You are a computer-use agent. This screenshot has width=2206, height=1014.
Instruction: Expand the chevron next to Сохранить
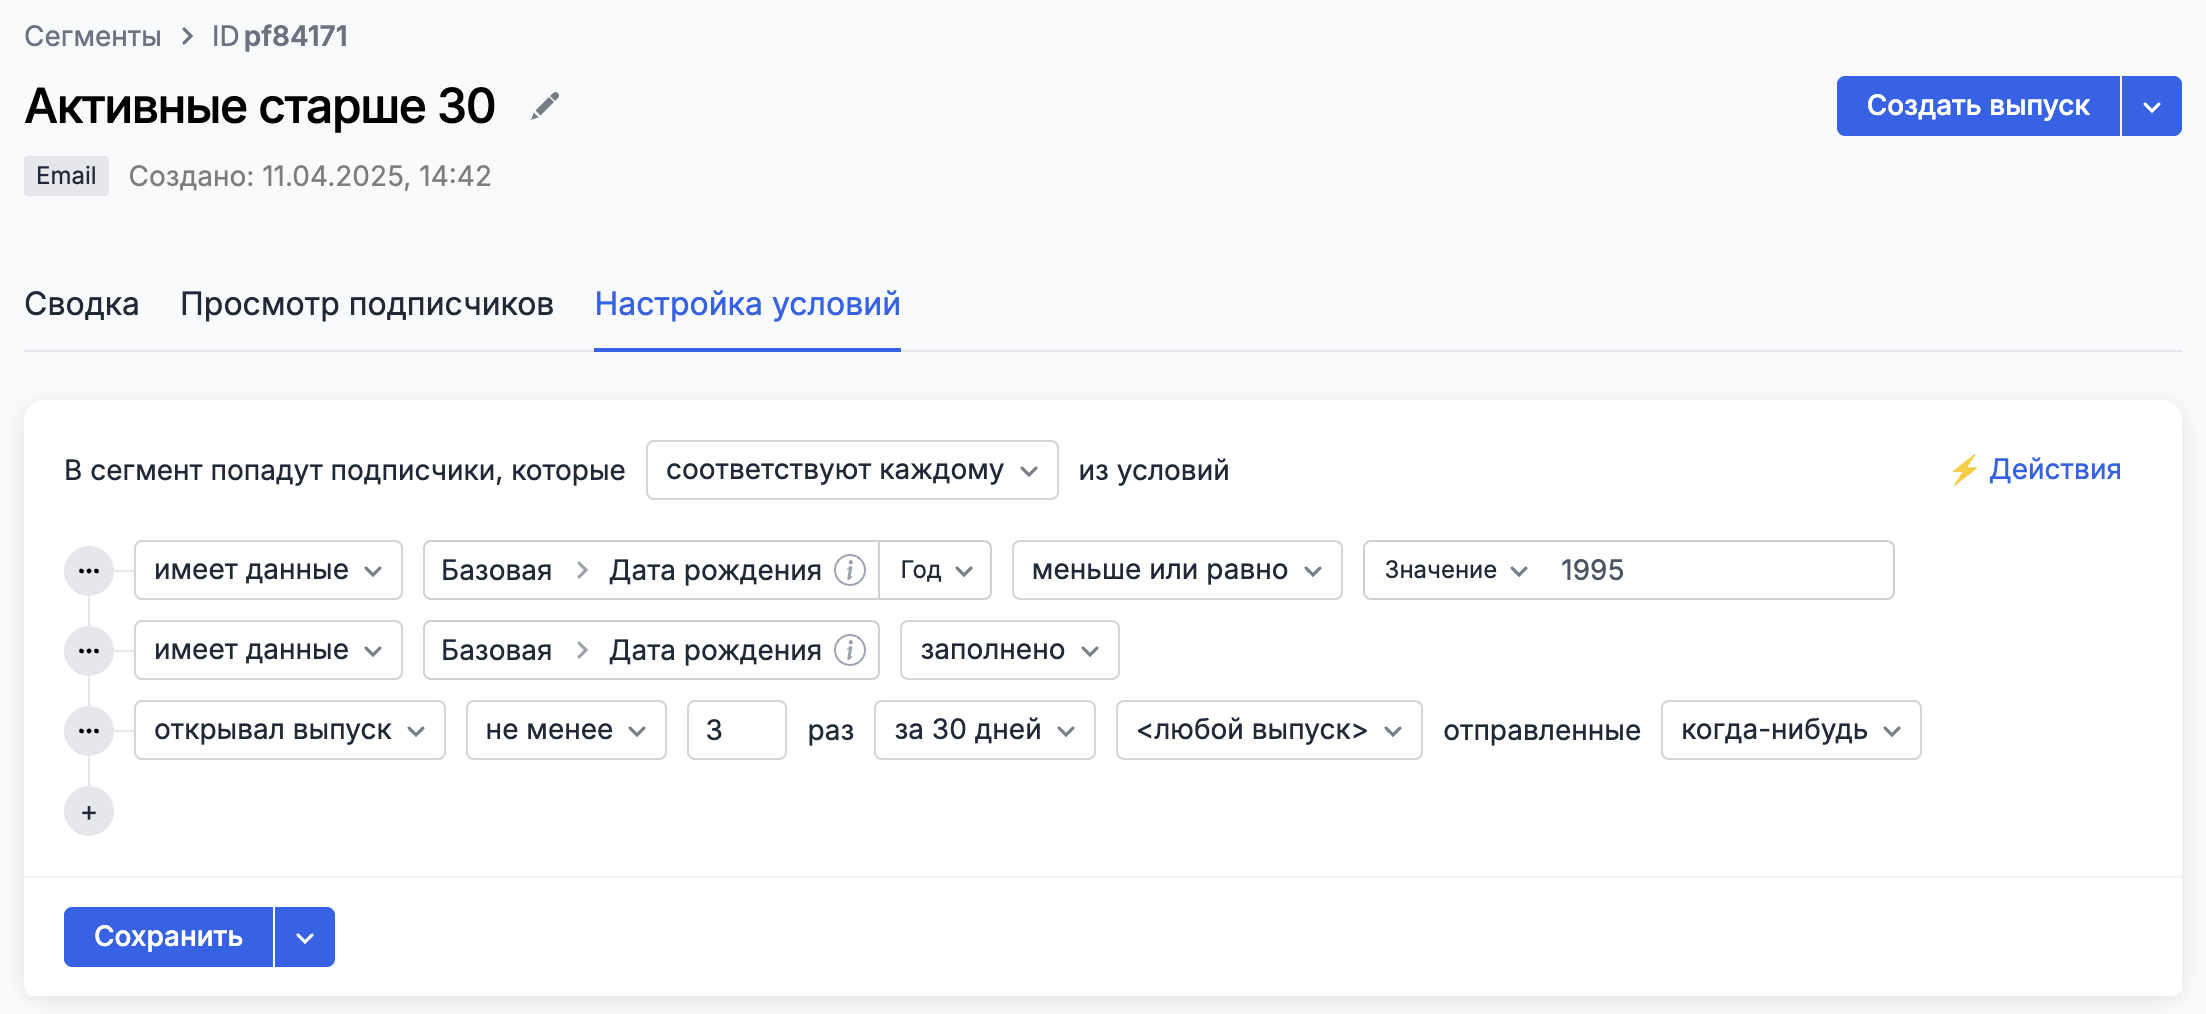click(305, 937)
